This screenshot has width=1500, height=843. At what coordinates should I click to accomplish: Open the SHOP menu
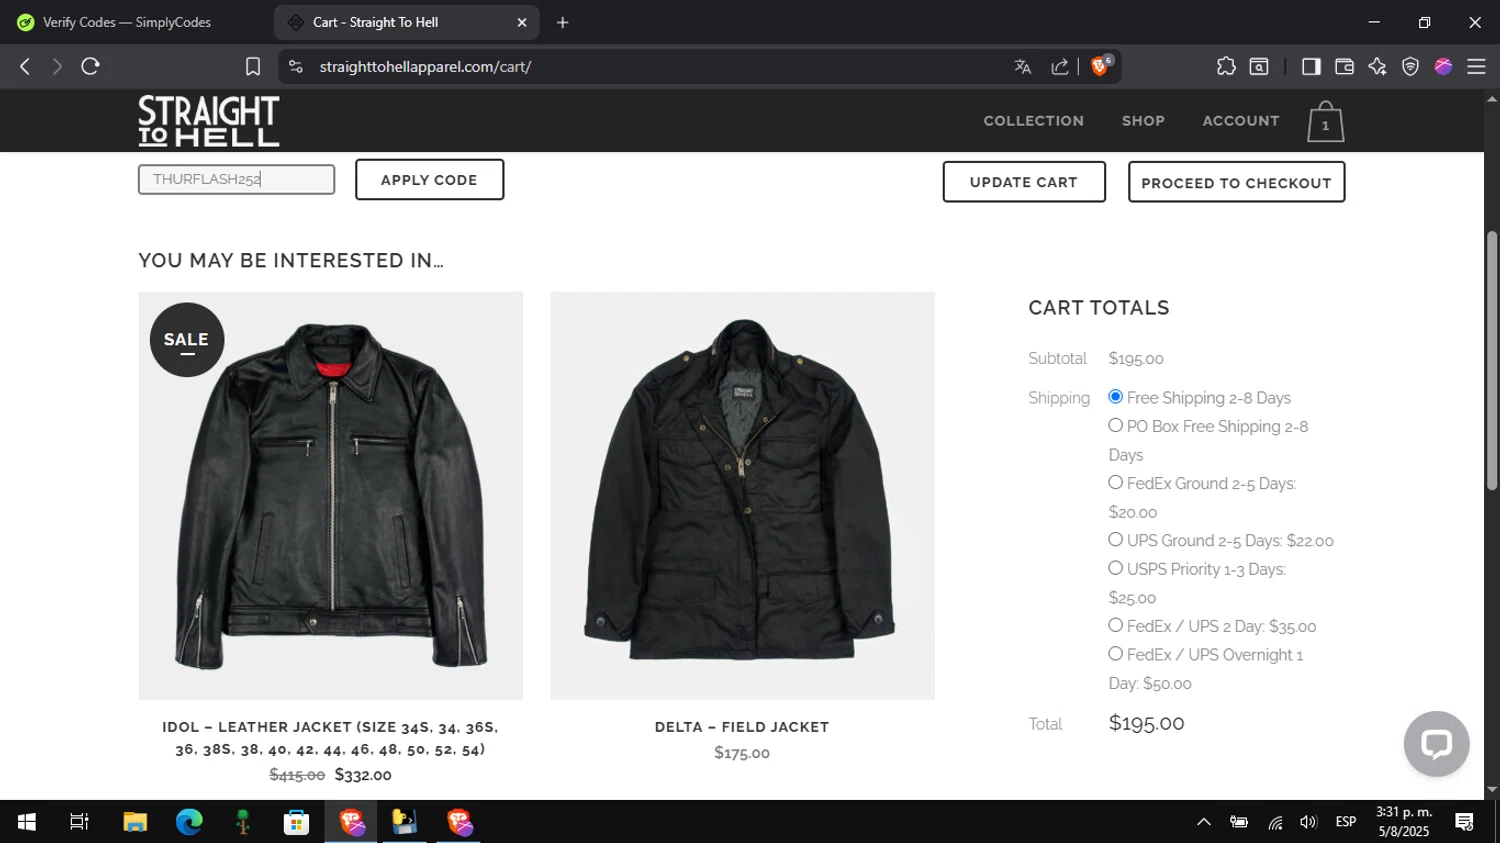coord(1143,121)
